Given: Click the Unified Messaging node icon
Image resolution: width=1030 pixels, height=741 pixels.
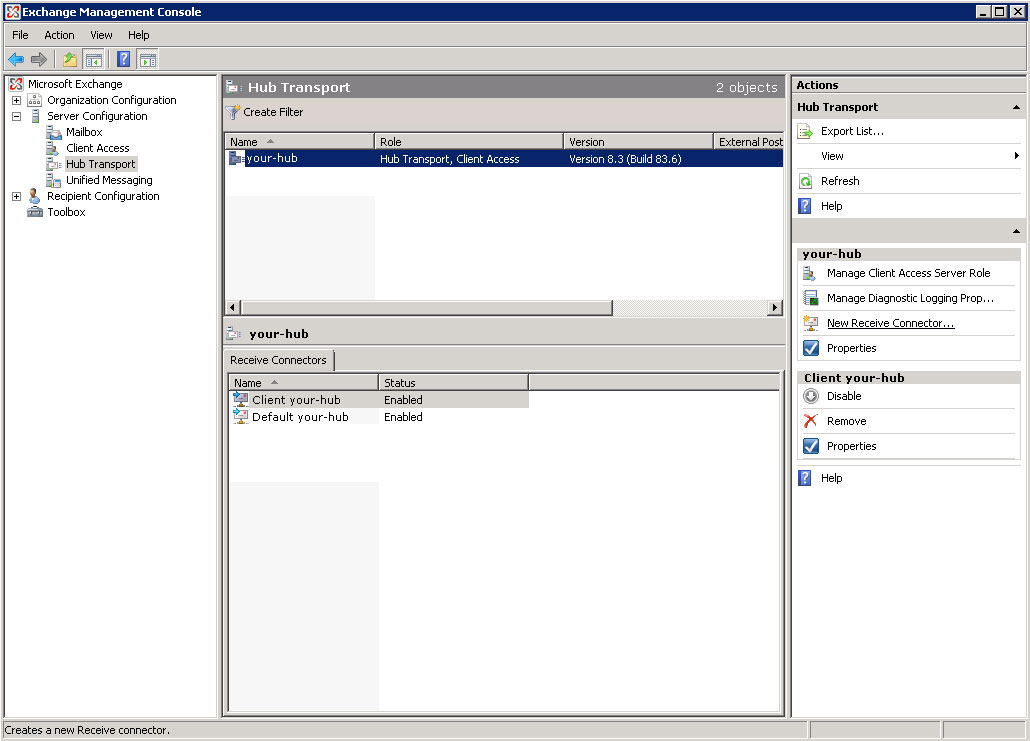Looking at the screenshot, I should click(54, 180).
